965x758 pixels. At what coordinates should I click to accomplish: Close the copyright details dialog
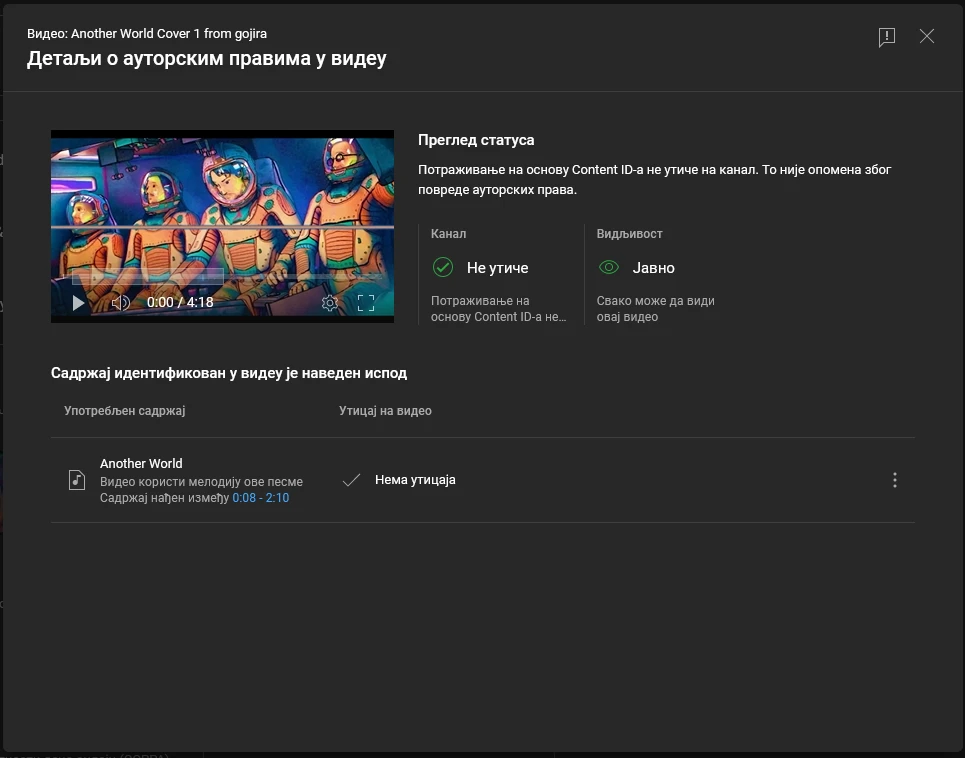(x=927, y=36)
